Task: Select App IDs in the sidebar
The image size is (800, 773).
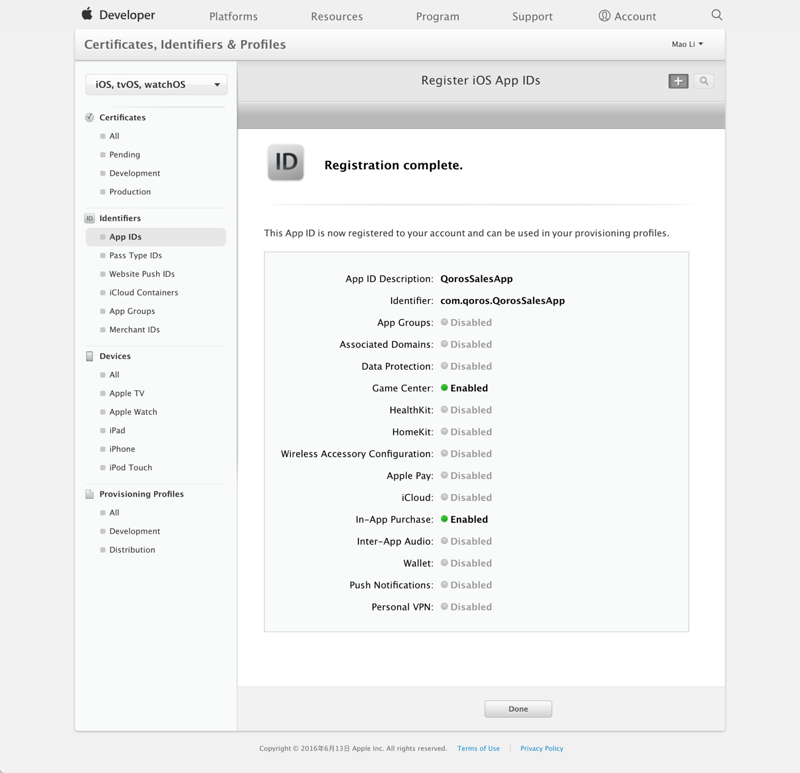Action: [156, 237]
